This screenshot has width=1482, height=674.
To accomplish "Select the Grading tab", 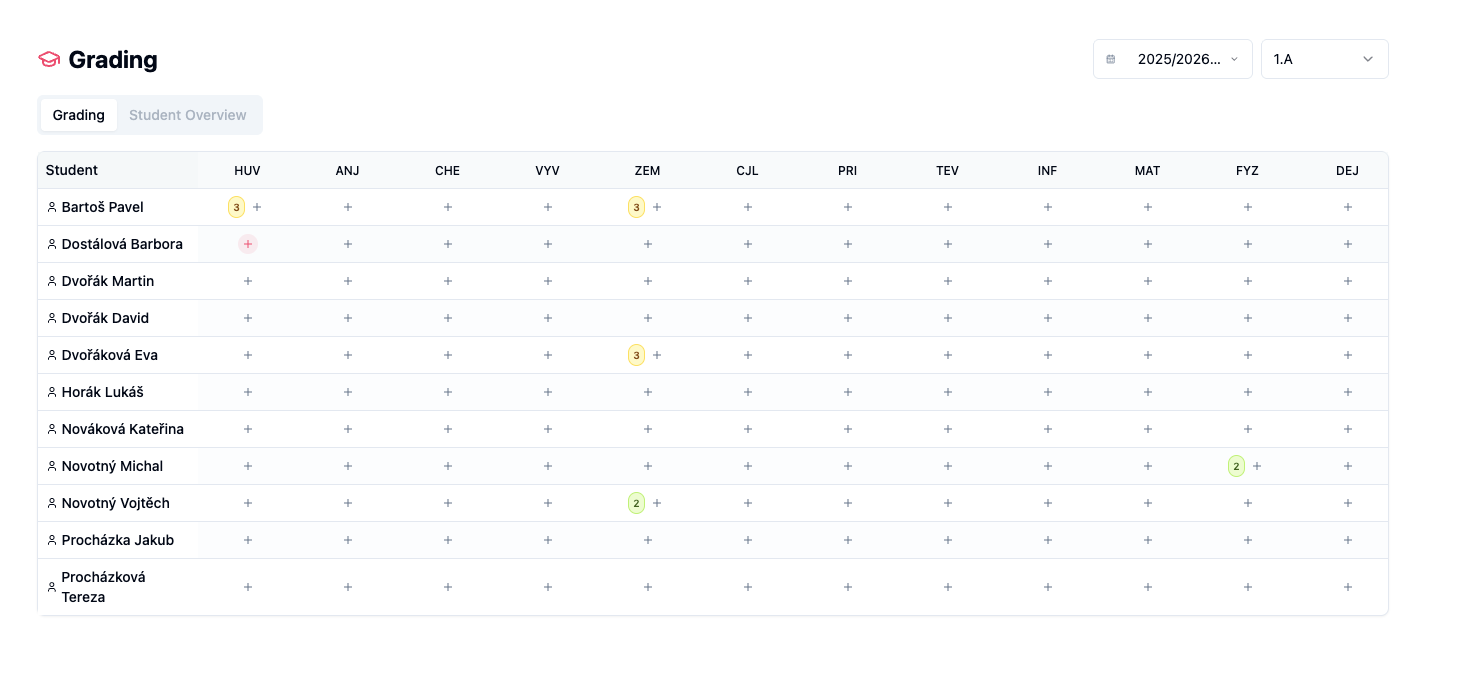I will pyautogui.click(x=79, y=115).
